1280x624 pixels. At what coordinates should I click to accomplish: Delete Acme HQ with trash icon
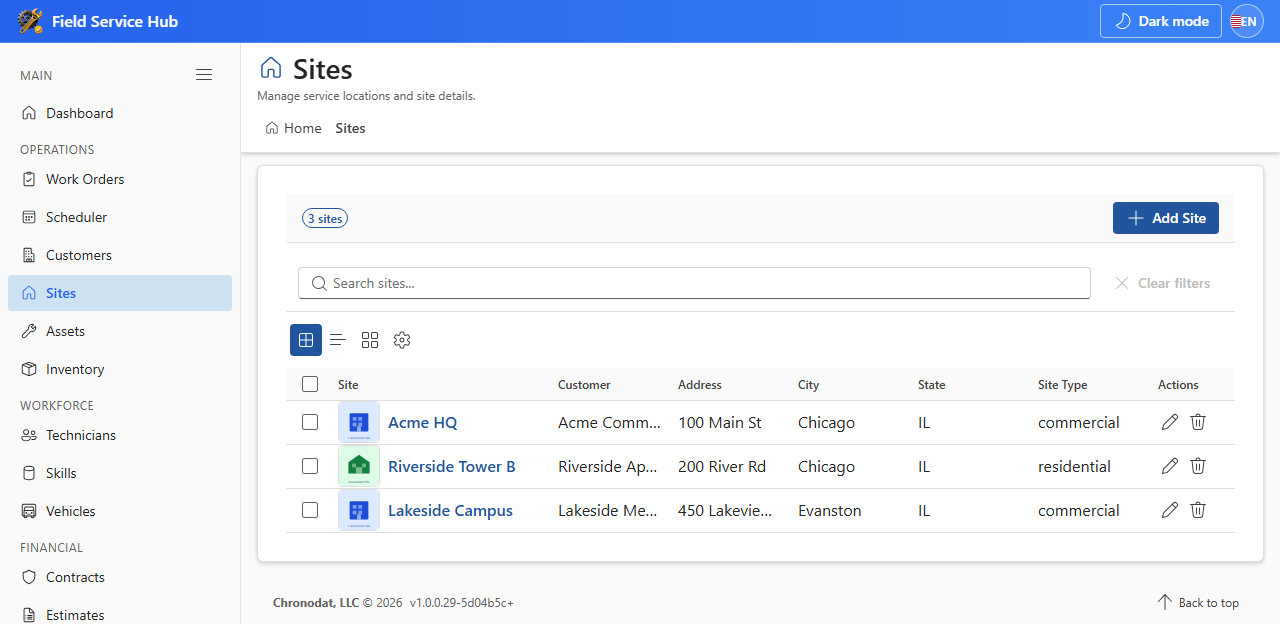pyautogui.click(x=1198, y=422)
